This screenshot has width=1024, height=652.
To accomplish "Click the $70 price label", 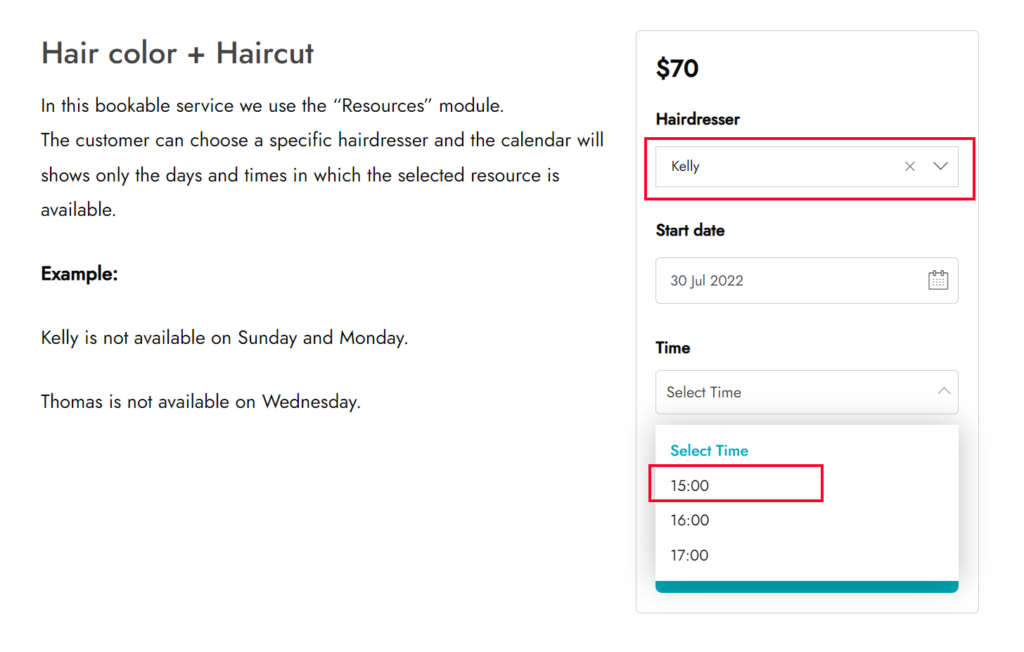I will (677, 69).
